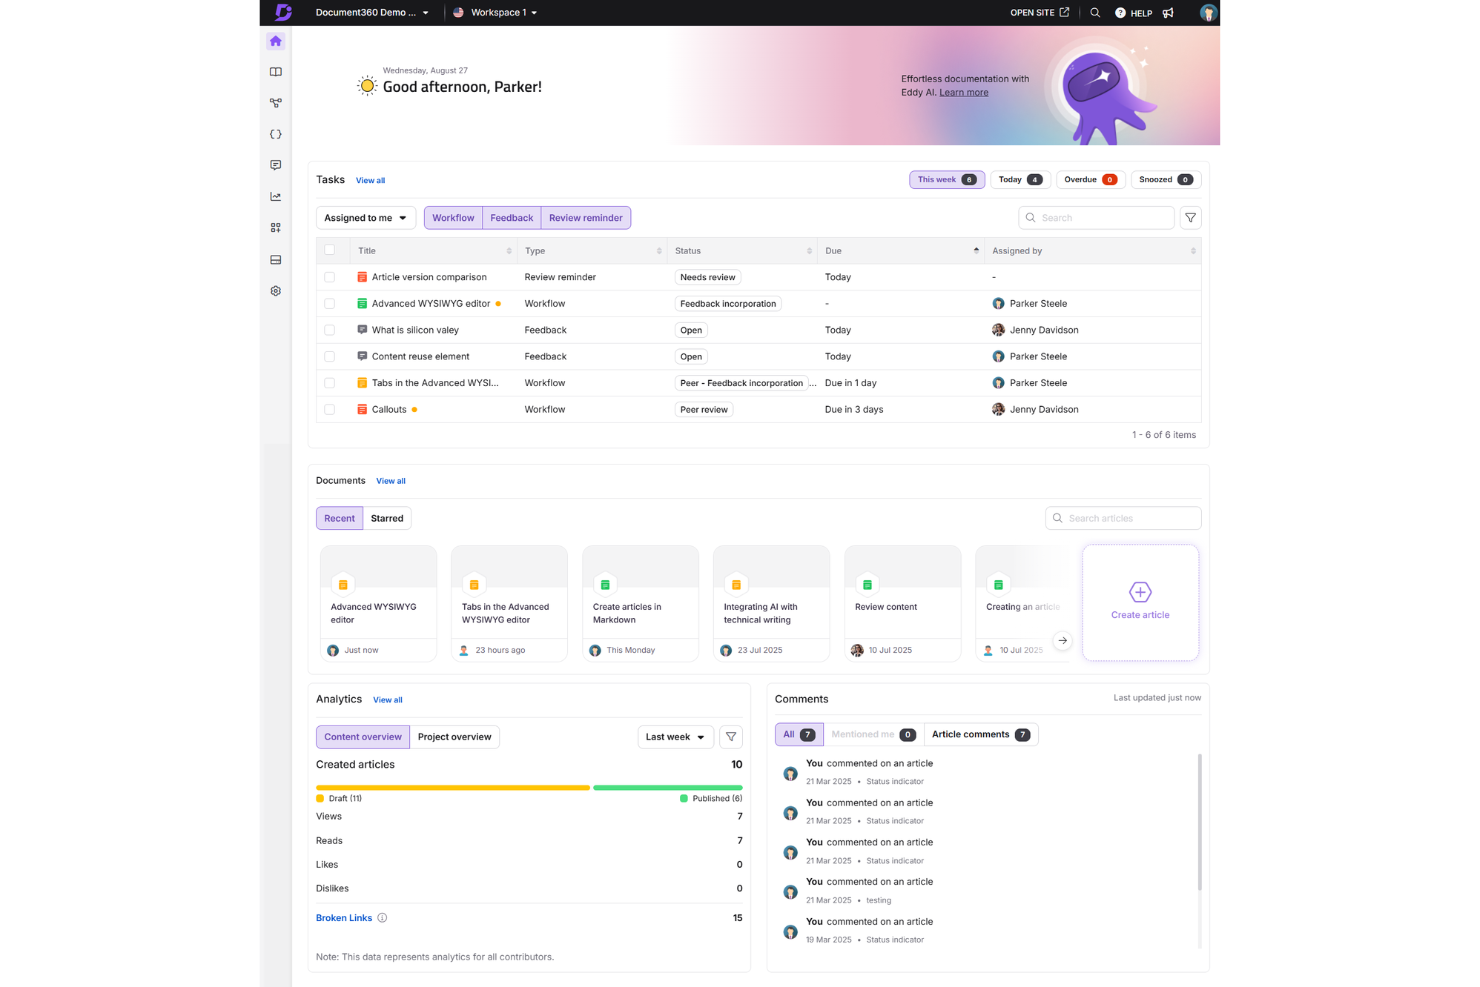This screenshot has width=1480, height=987.
Task: Click the Create article card
Action: click(x=1140, y=602)
